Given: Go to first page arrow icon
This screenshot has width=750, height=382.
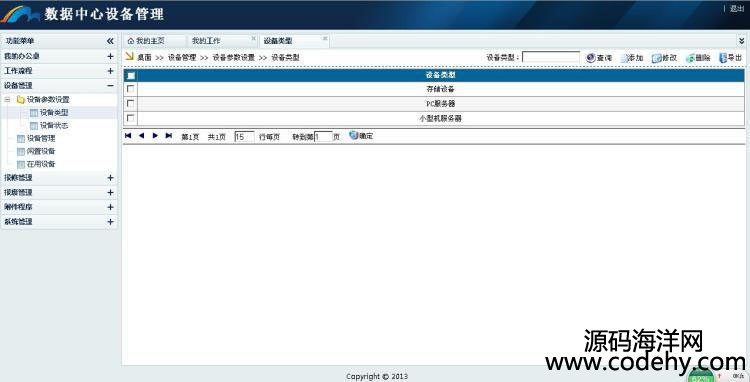Looking at the screenshot, I should click(x=128, y=136).
